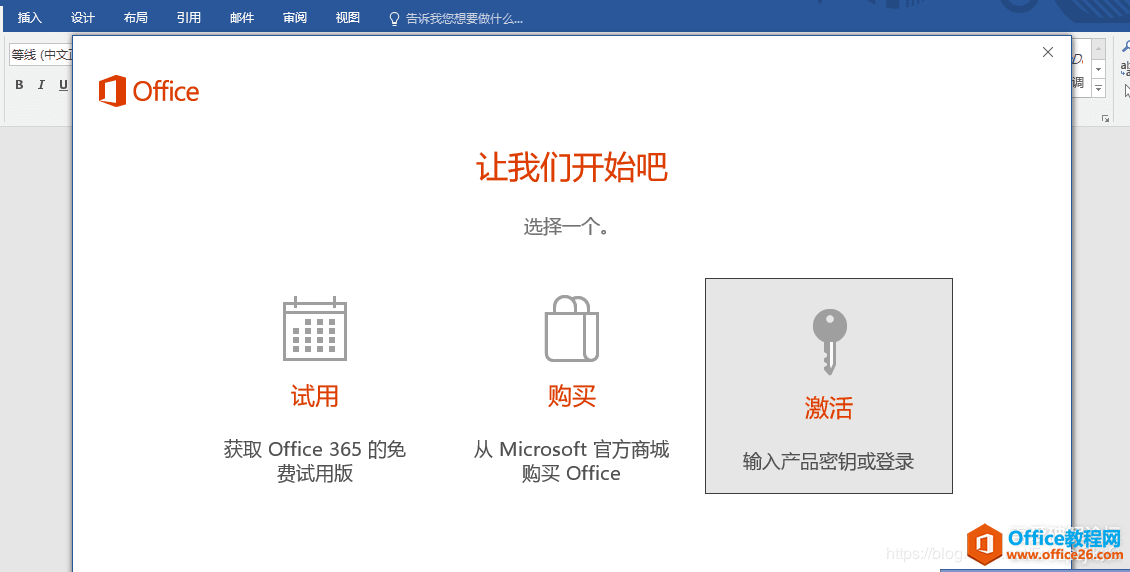The image size is (1130, 572).
Task: Click the 告诉我您想要做什么 search box
Action: 456,18
